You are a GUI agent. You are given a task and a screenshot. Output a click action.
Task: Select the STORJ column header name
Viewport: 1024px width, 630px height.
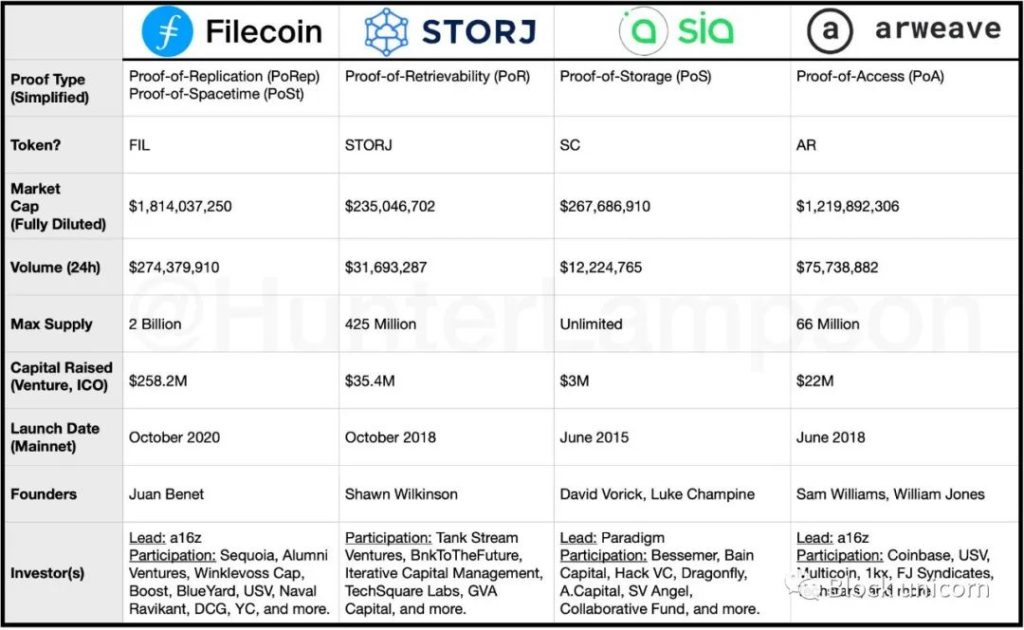[479, 32]
